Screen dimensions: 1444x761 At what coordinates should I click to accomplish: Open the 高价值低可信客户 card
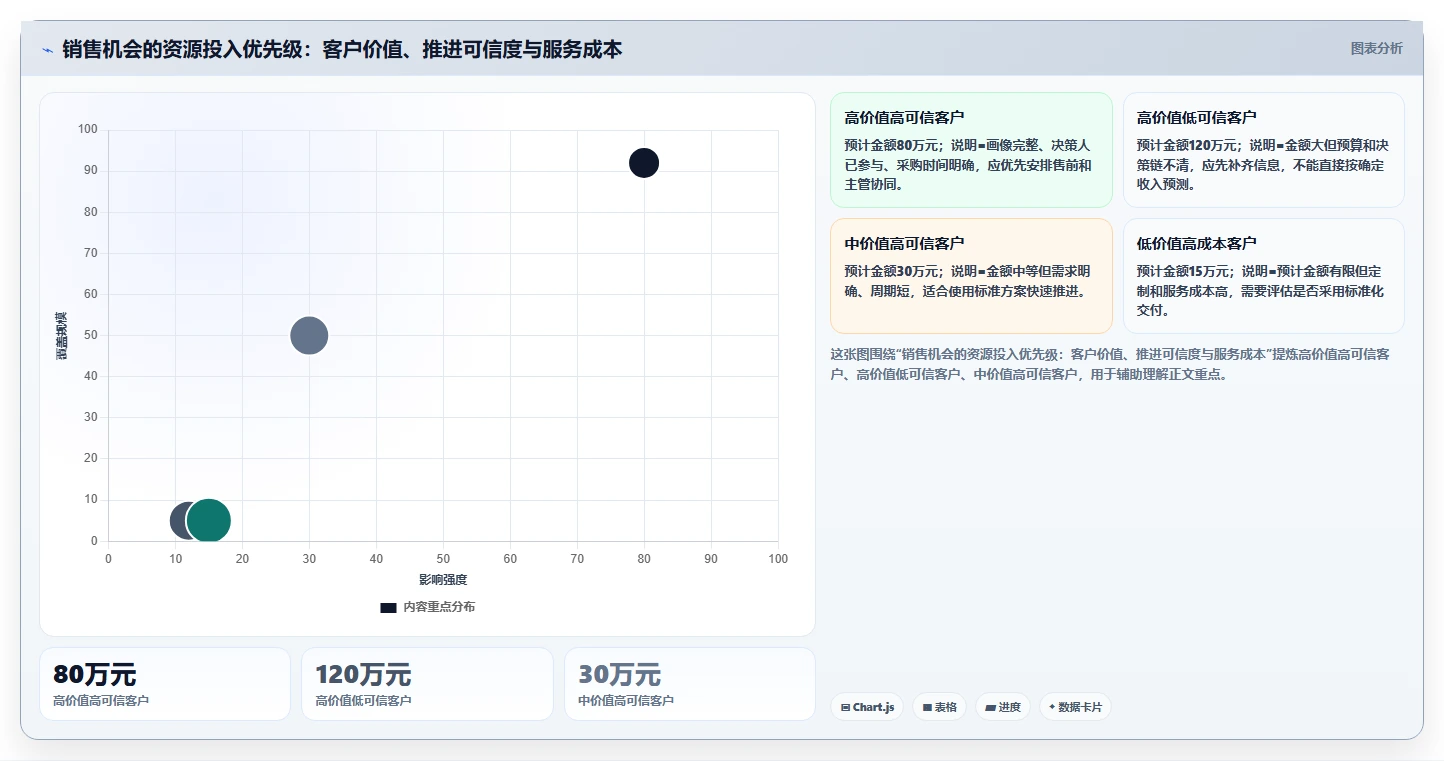(1263, 150)
